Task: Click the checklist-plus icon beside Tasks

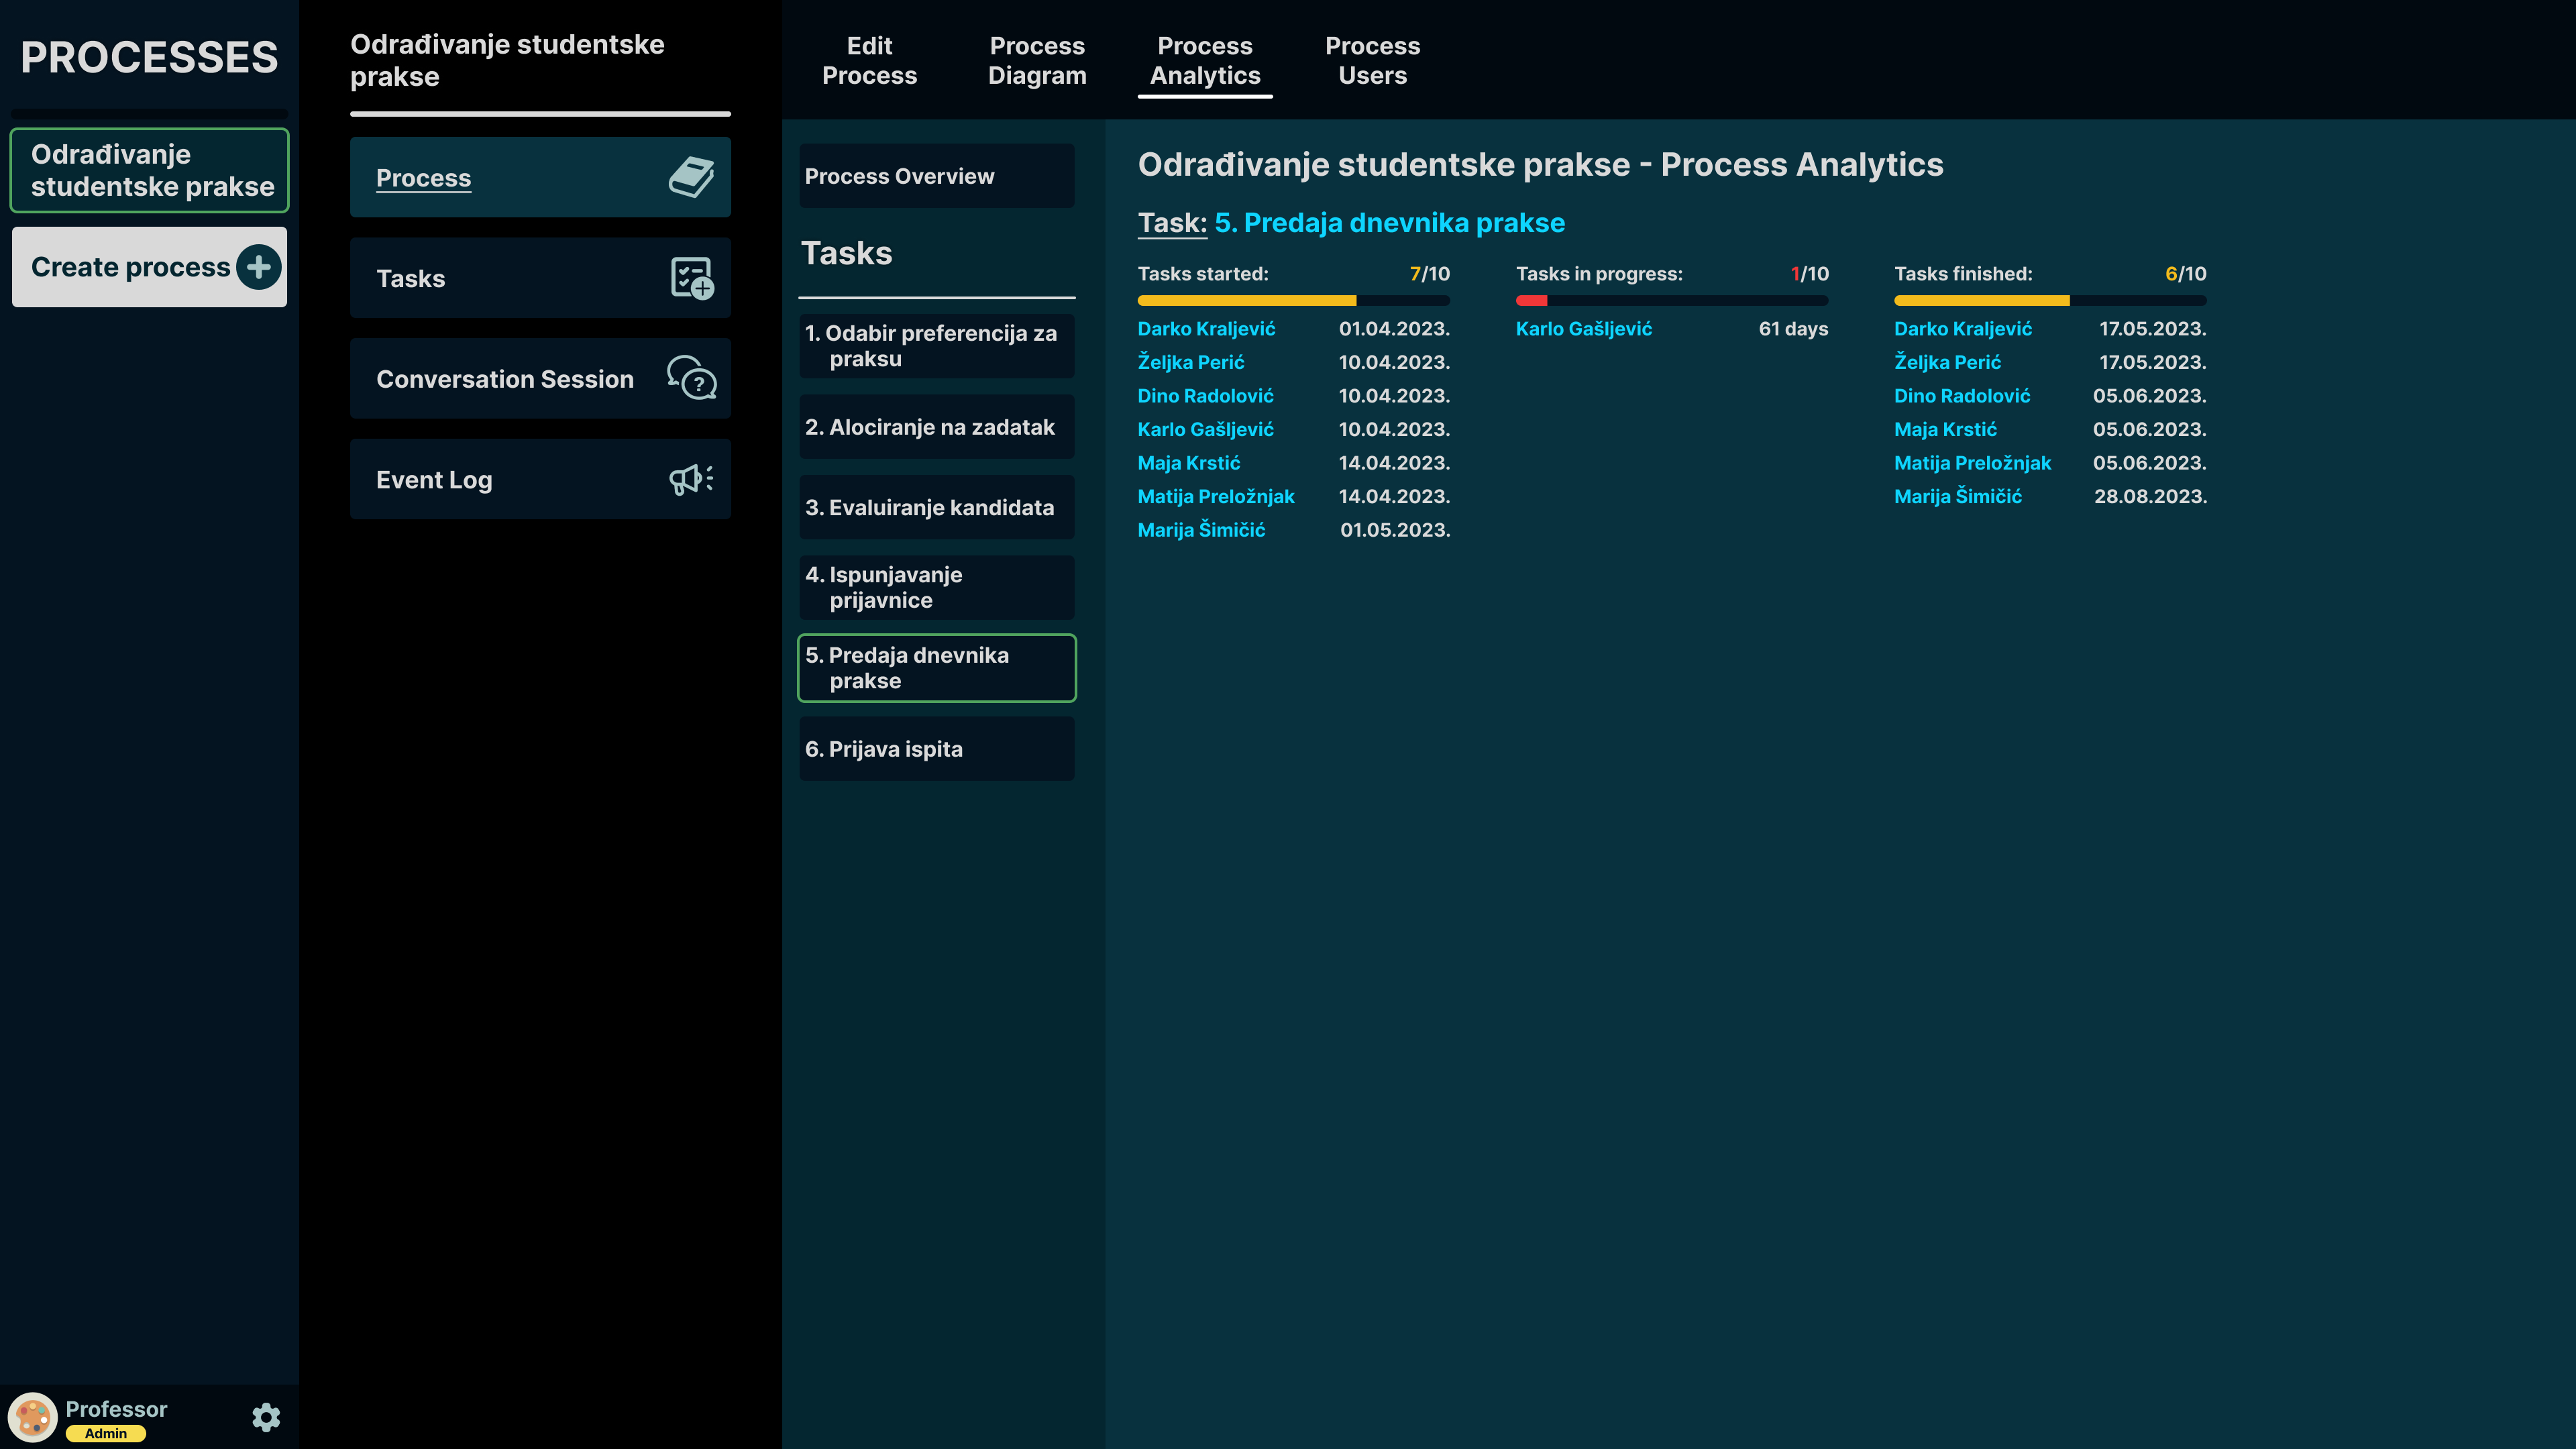Action: pyautogui.click(x=691, y=278)
